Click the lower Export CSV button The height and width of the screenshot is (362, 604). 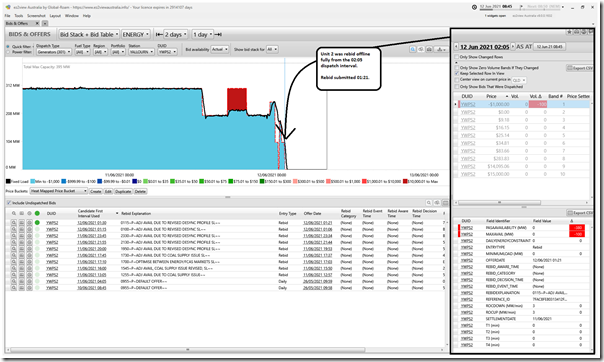click(x=580, y=213)
